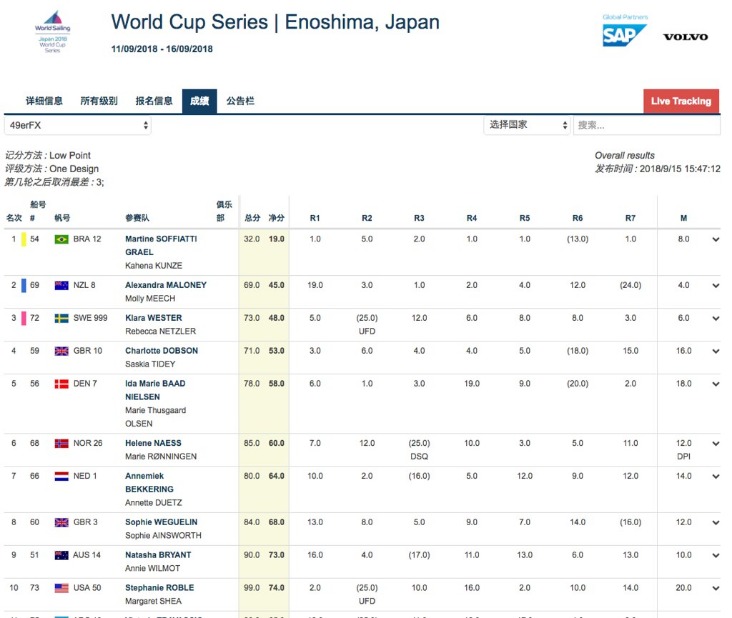Expand row details for Alexandra Maloney

coord(715,286)
